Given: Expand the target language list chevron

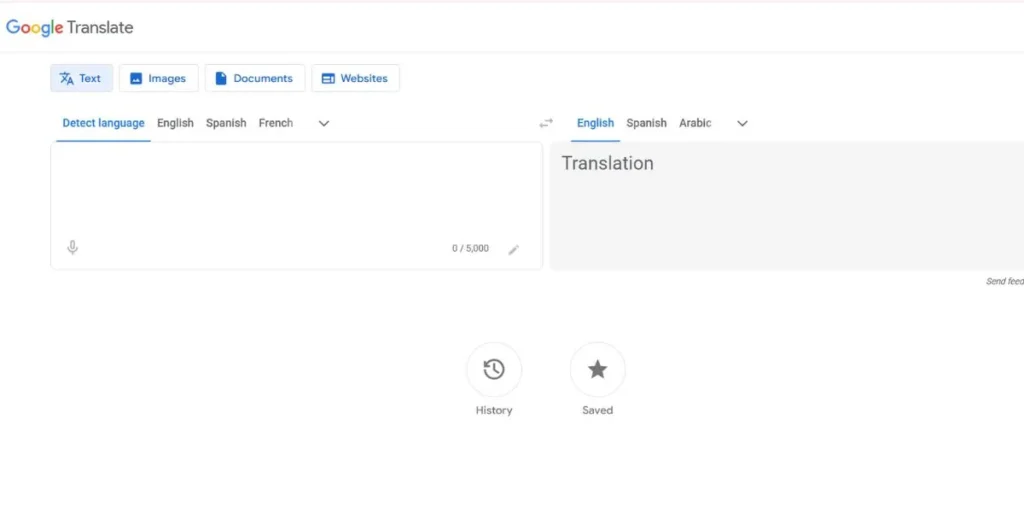Looking at the screenshot, I should [x=742, y=123].
